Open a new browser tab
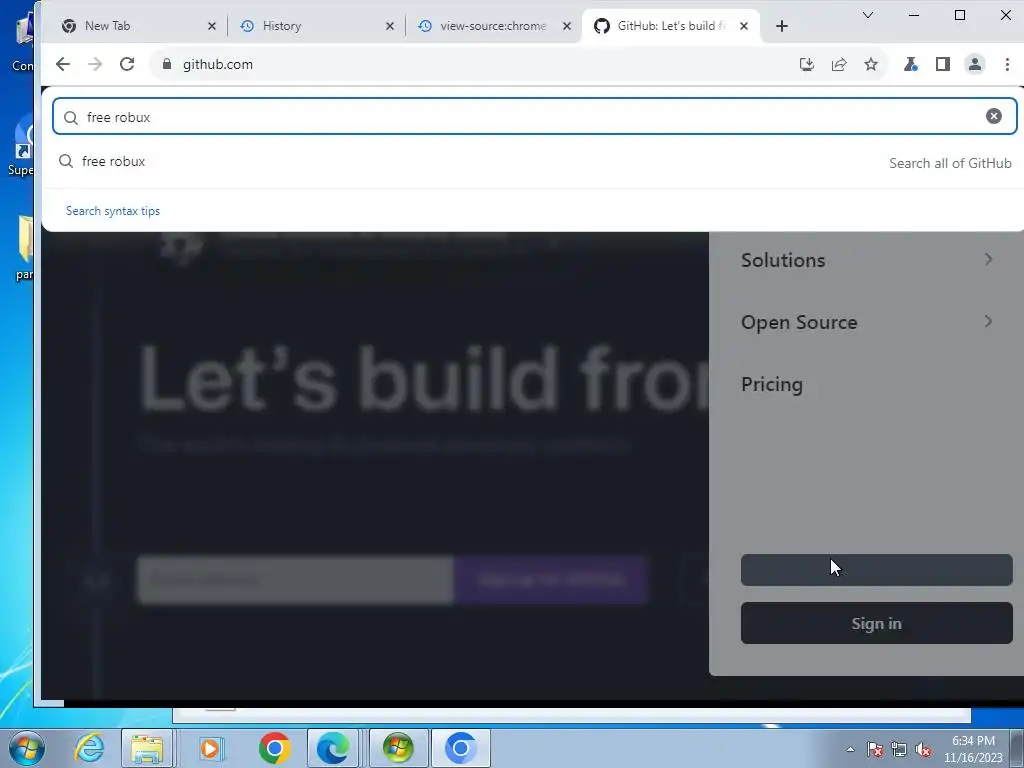This screenshot has height=768, width=1024. [782, 26]
